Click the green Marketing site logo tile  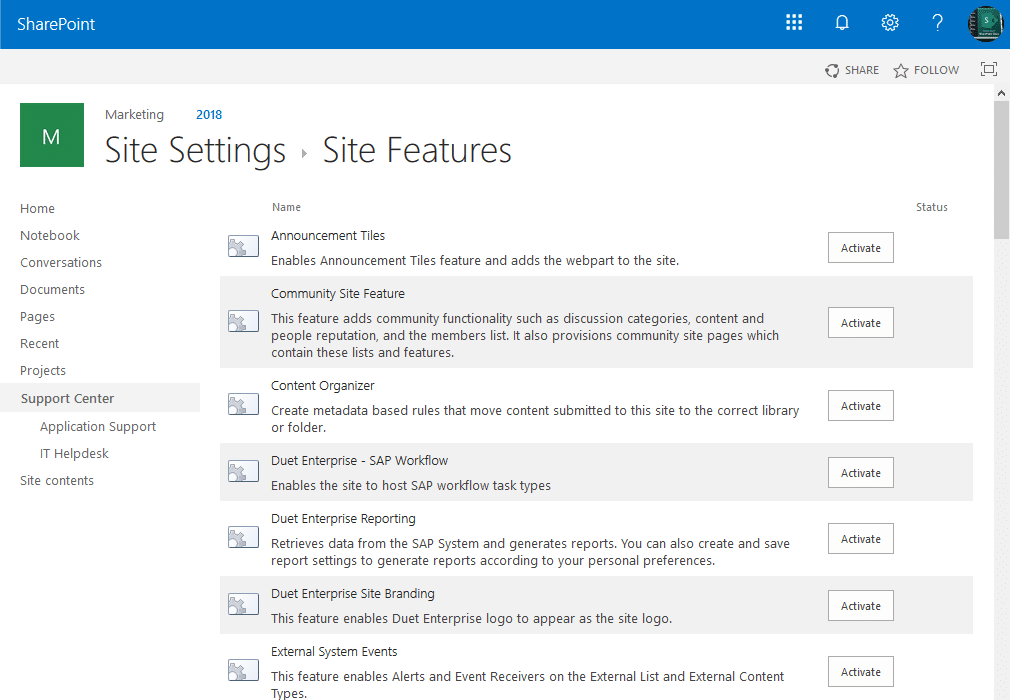point(51,134)
